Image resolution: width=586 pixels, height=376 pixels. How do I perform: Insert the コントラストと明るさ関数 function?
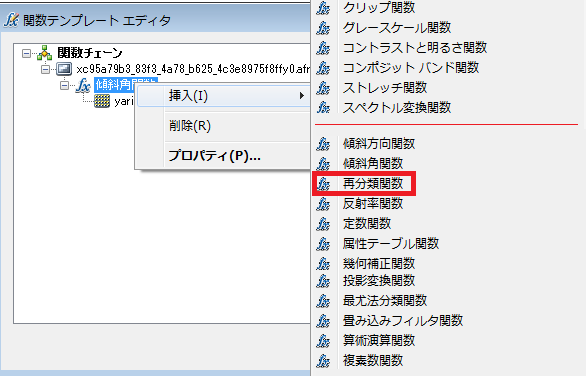[415, 48]
